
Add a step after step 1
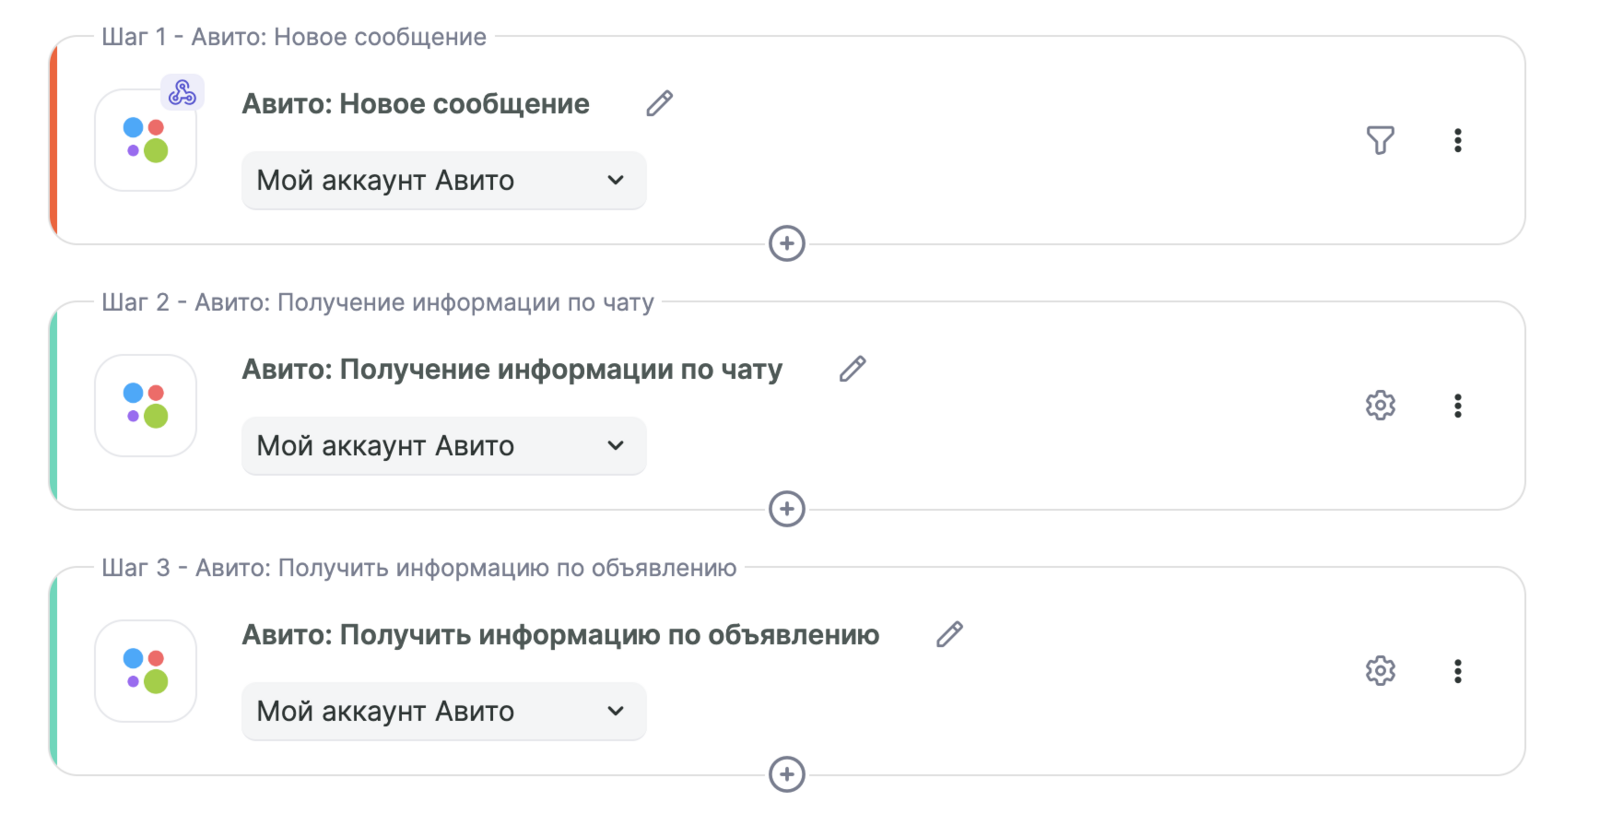787,243
